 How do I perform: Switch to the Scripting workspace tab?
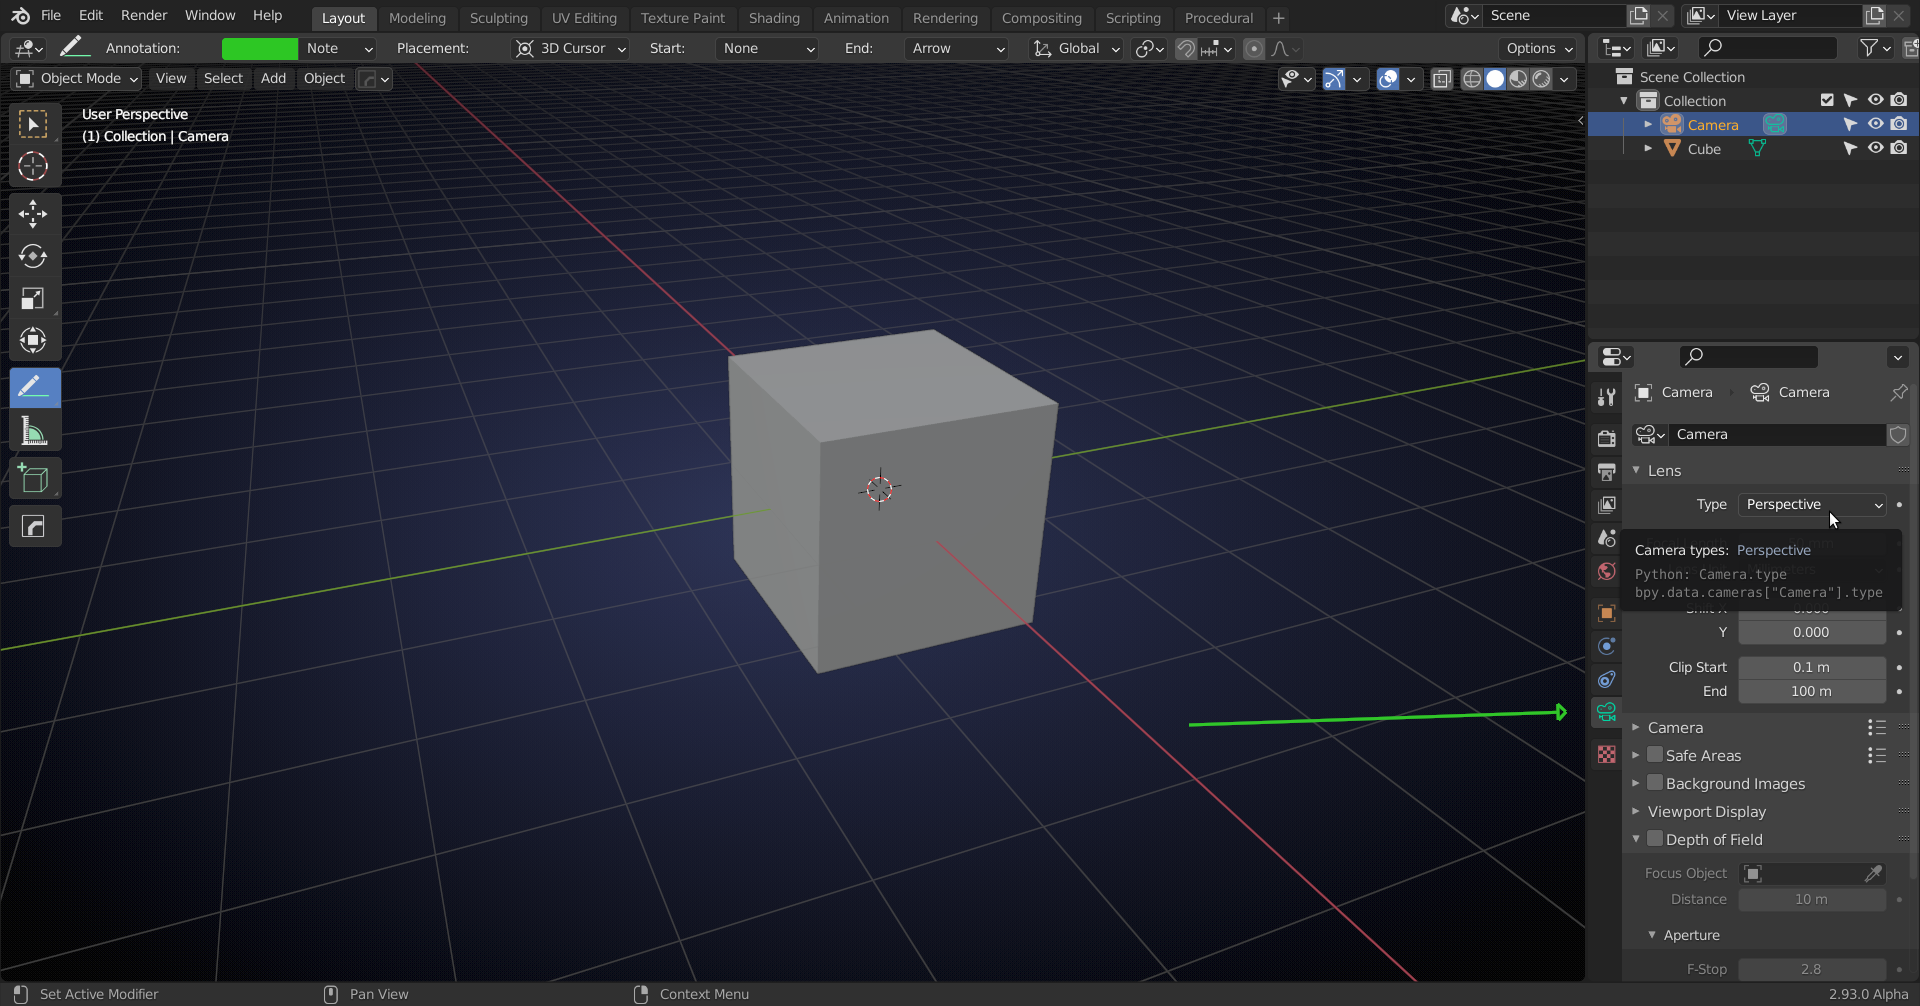click(x=1133, y=18)
